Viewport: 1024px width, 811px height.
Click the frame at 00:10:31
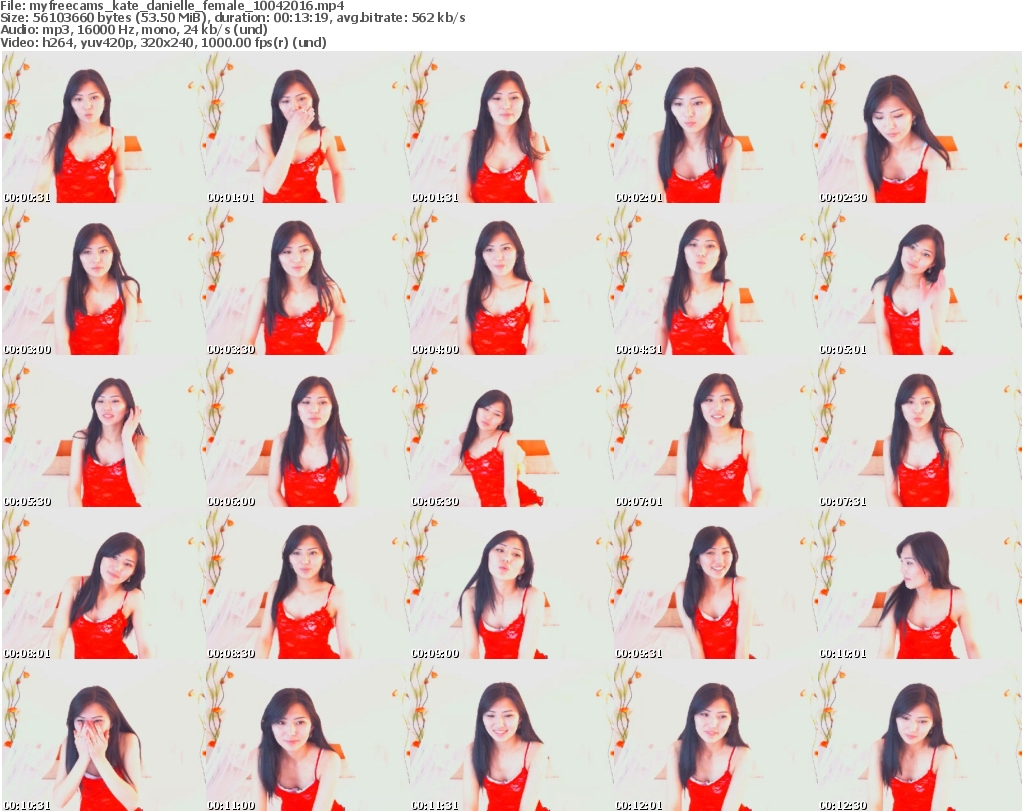pyautogui.click(x=103, y=736)
